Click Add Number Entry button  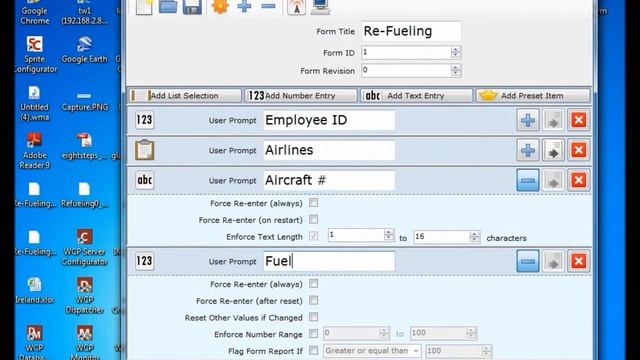[x=301, y=96]
